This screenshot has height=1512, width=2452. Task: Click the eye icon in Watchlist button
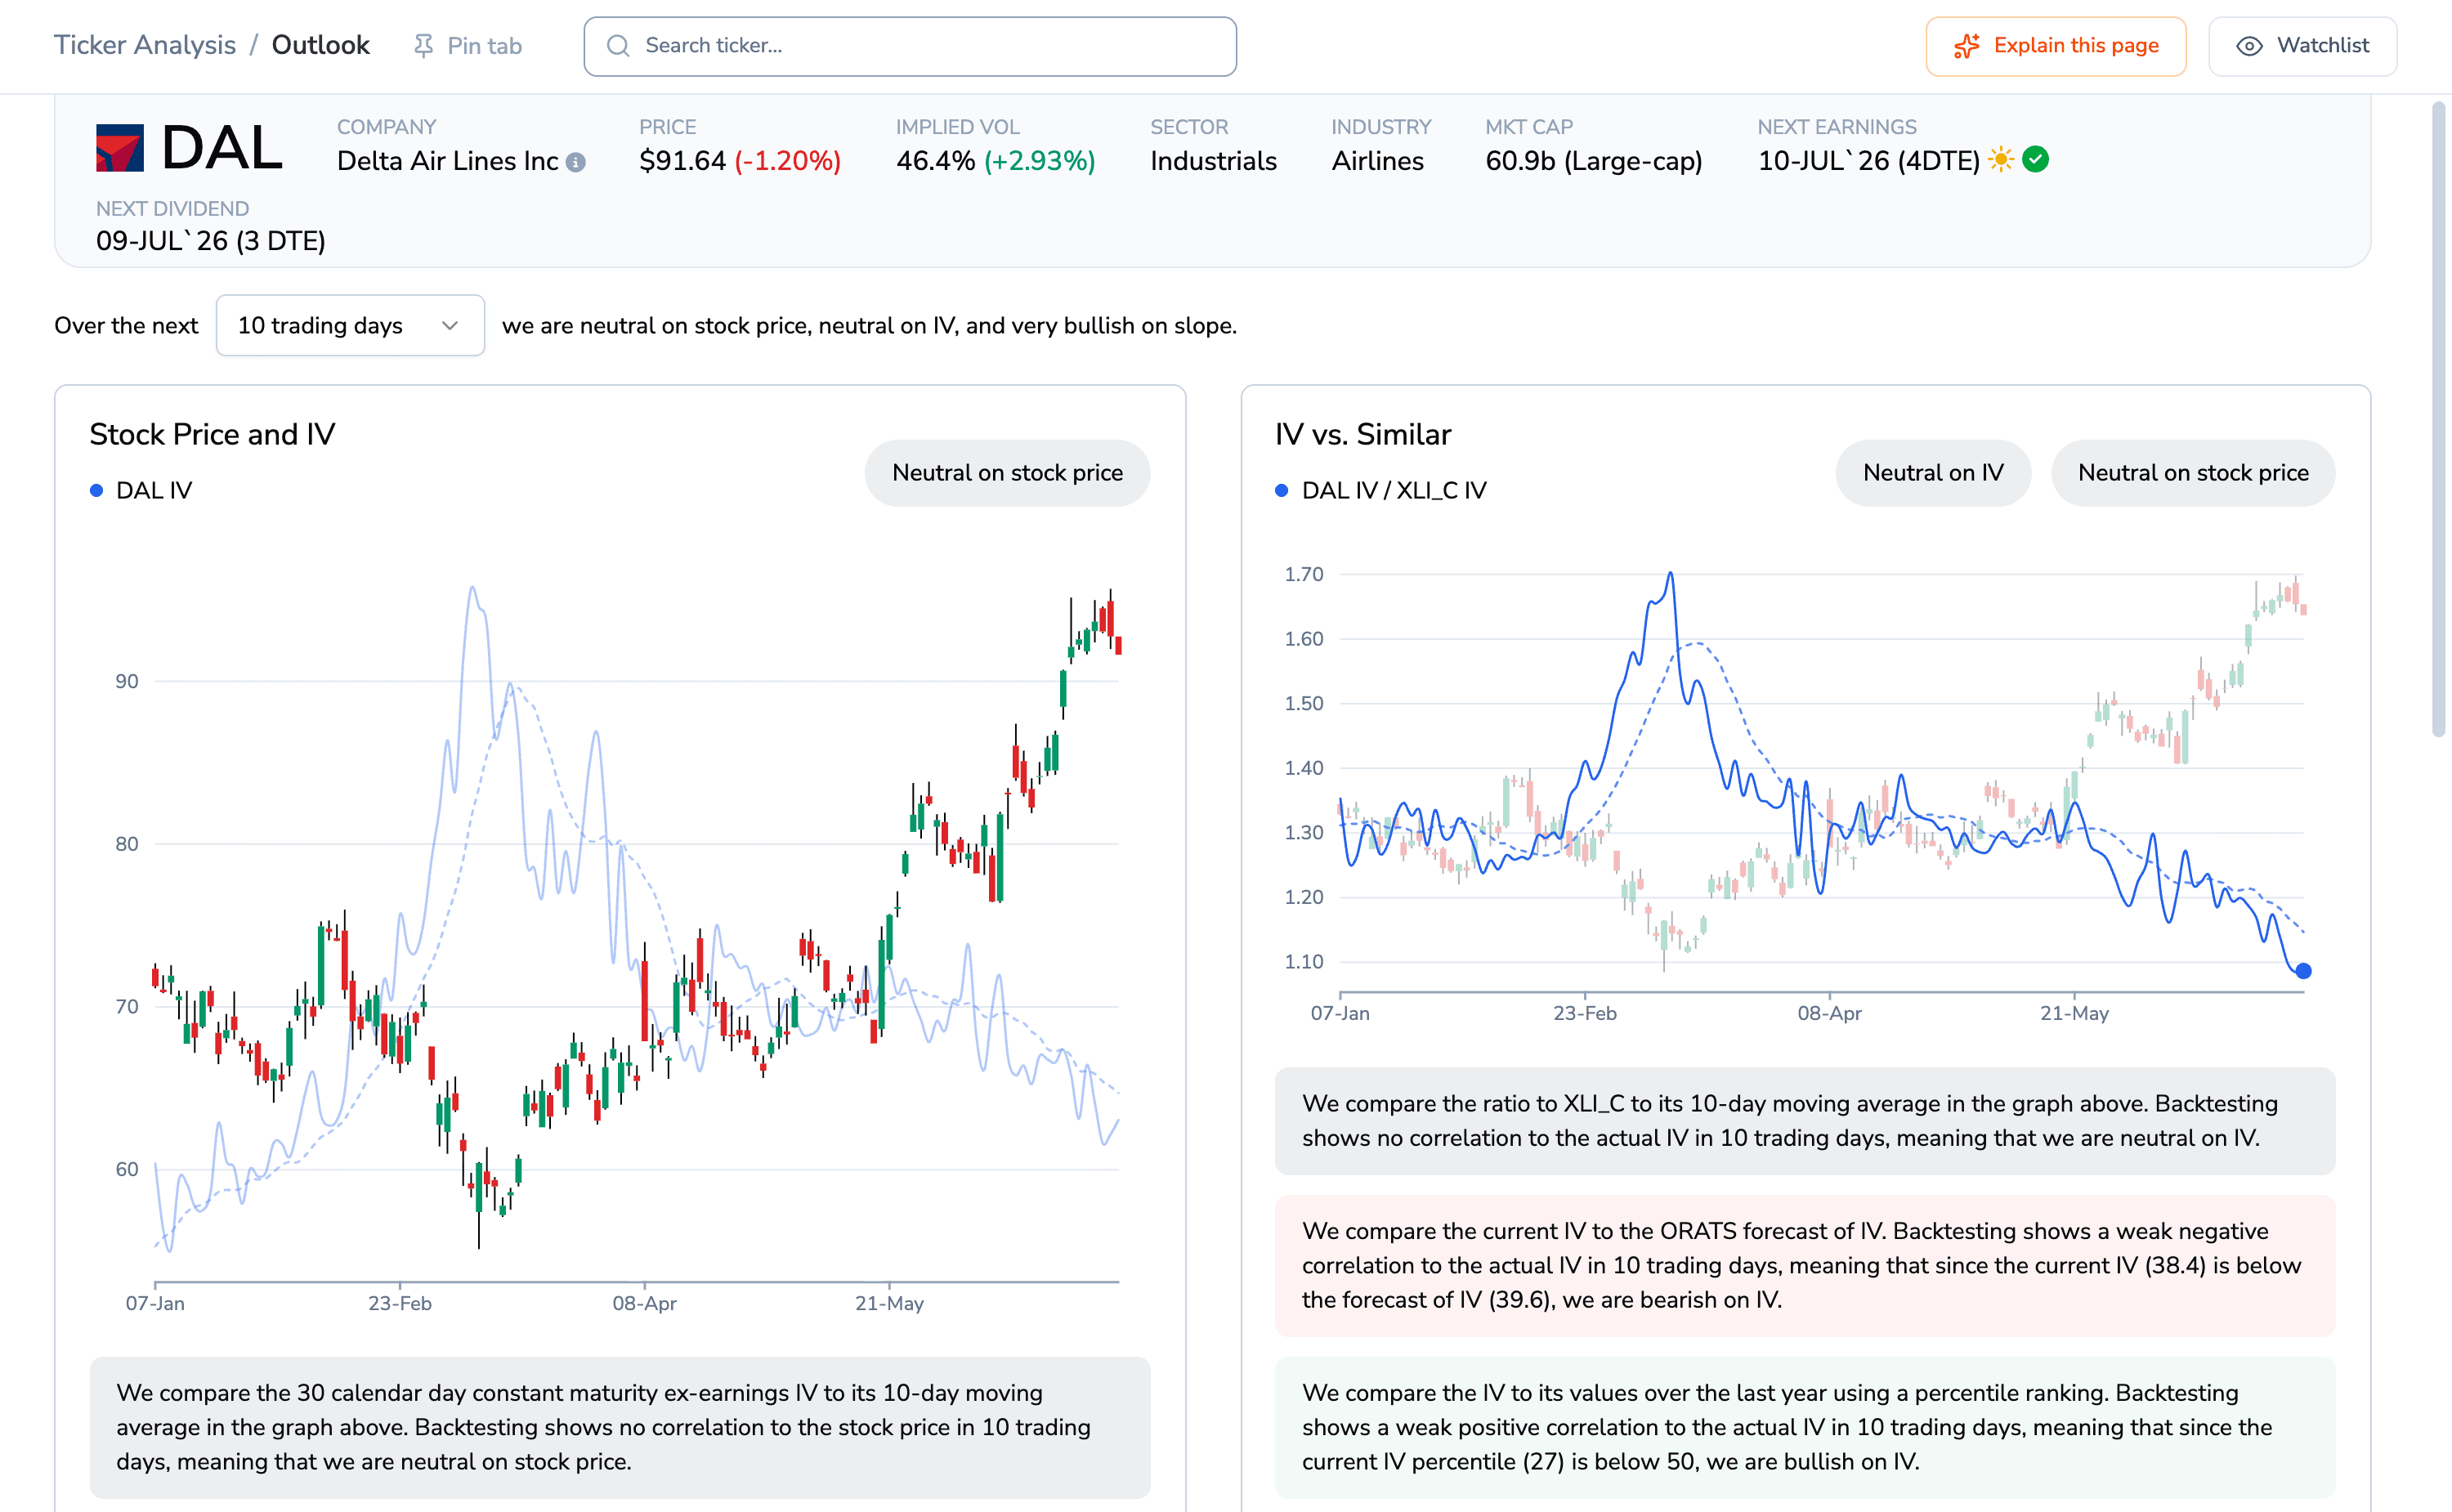(2249, 46)
